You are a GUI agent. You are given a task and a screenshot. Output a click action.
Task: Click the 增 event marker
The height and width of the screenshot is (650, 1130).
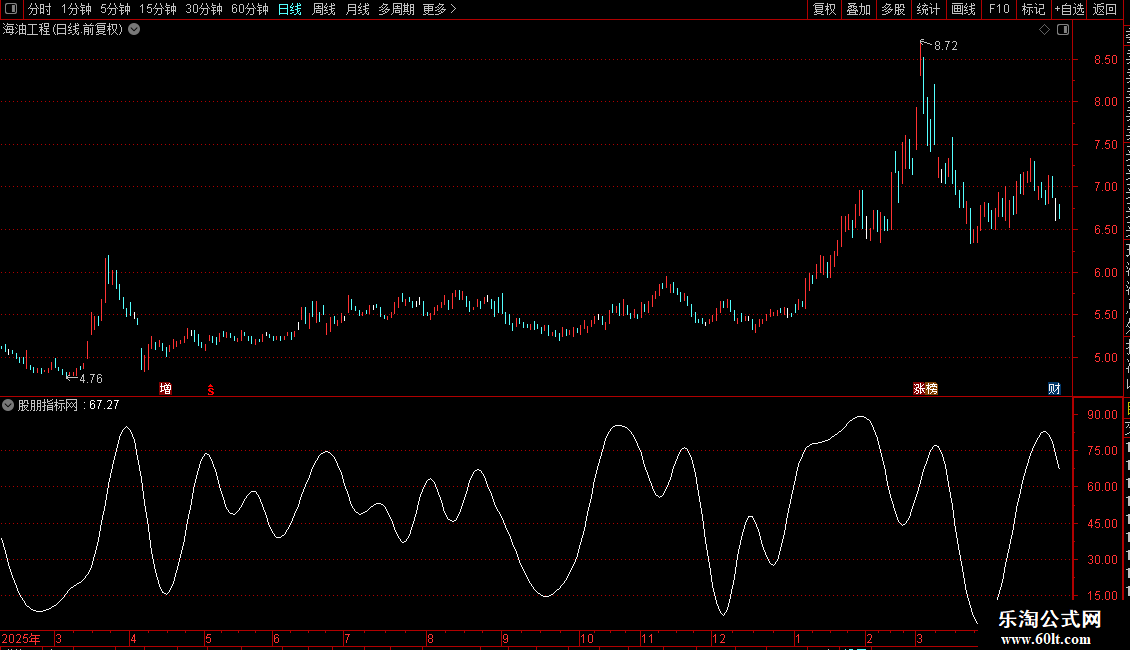click(166, 389)
